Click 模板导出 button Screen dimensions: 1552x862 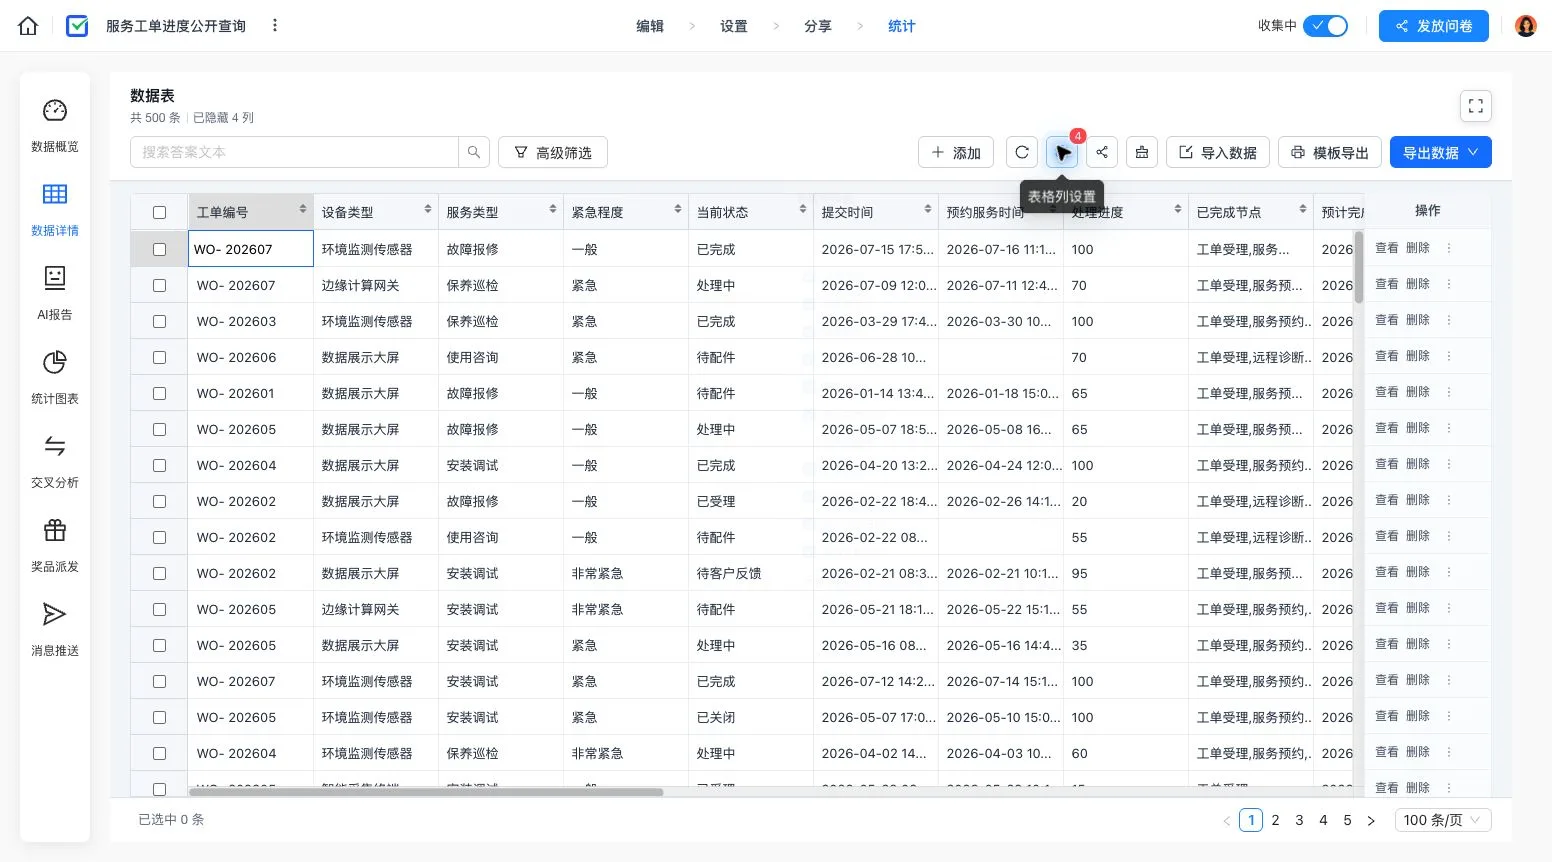click(1330, 152)
